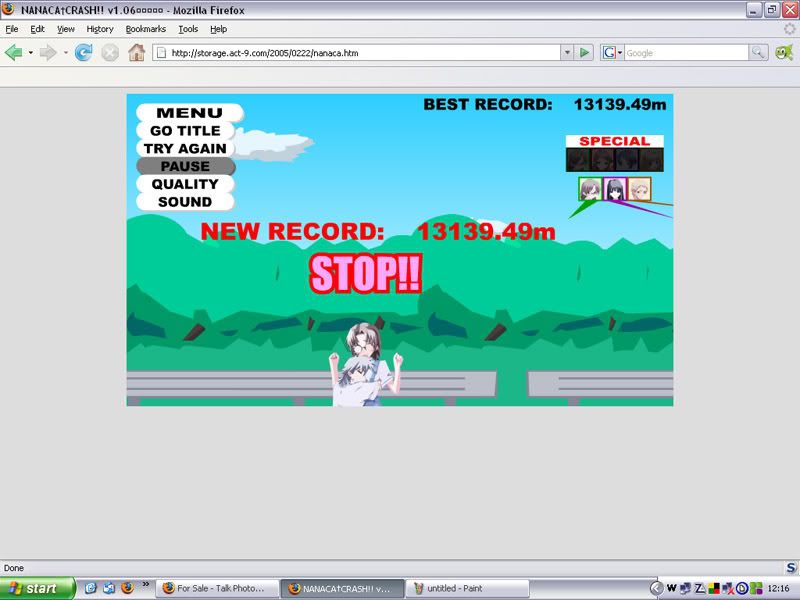Click the S icon in the status bar
The width and height of the screenshot is (800, 600).
(x=791, y=567)
